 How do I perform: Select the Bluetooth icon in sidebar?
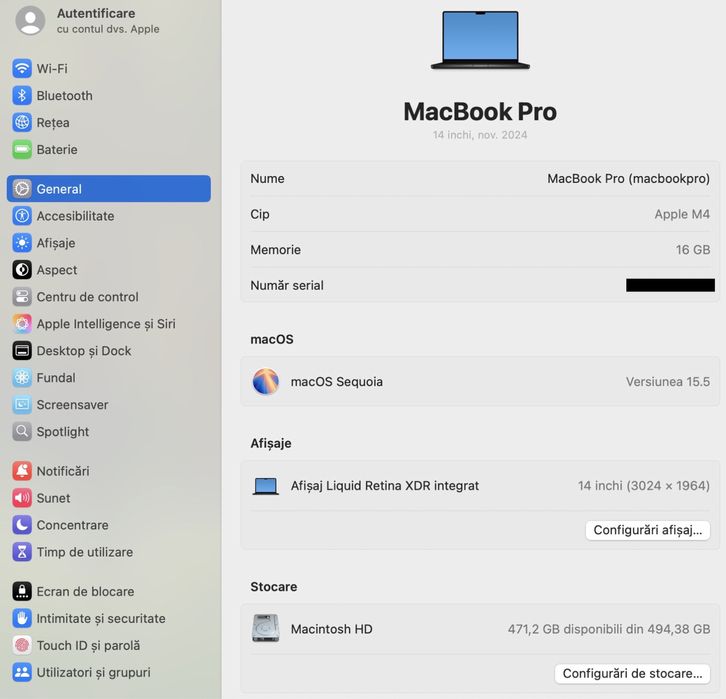22,95
